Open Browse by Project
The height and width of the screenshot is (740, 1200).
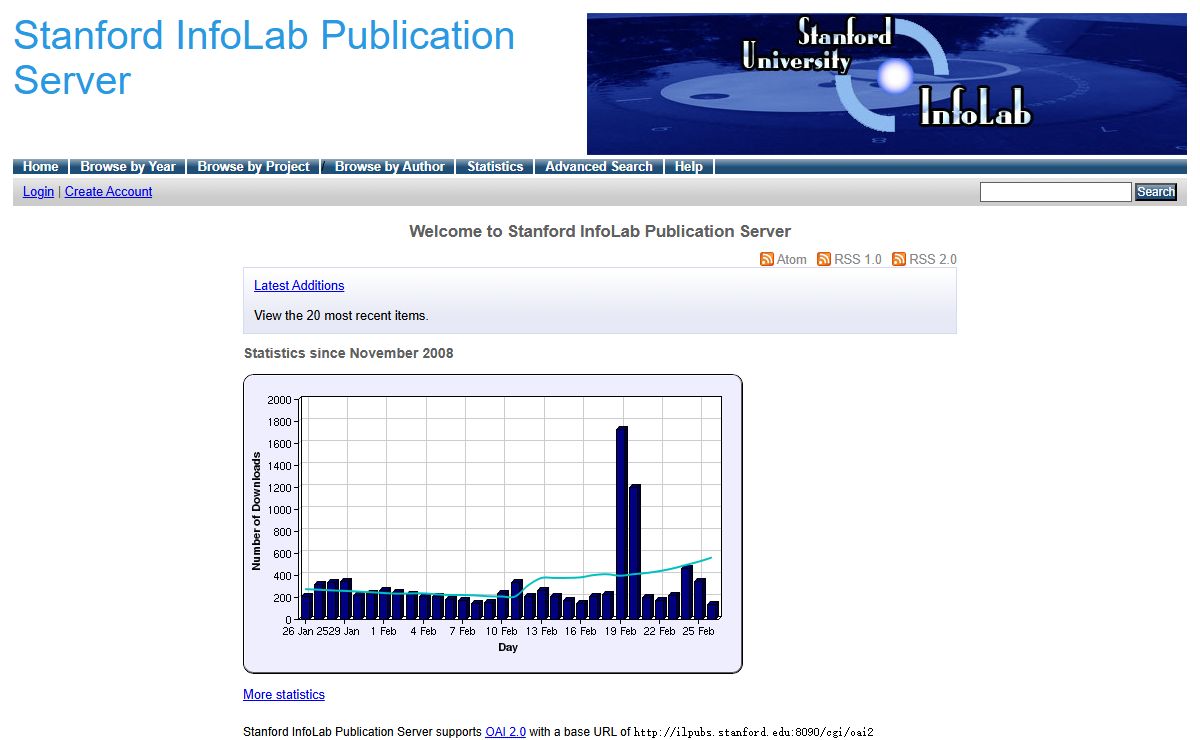tap(254, 167)
